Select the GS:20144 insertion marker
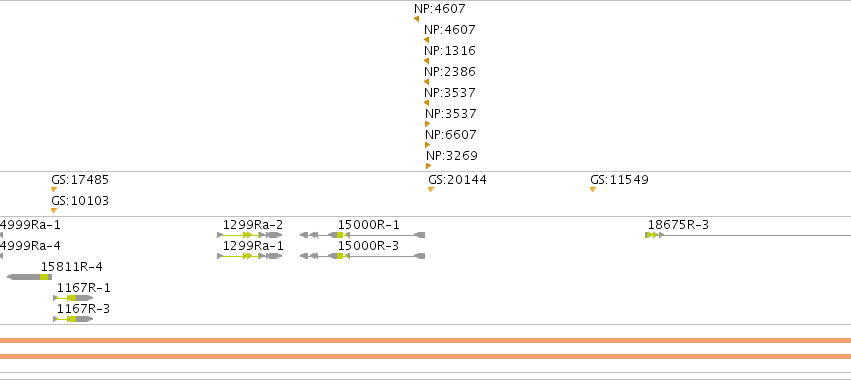This screenshot has height=380, width=851. pos(431,190)
